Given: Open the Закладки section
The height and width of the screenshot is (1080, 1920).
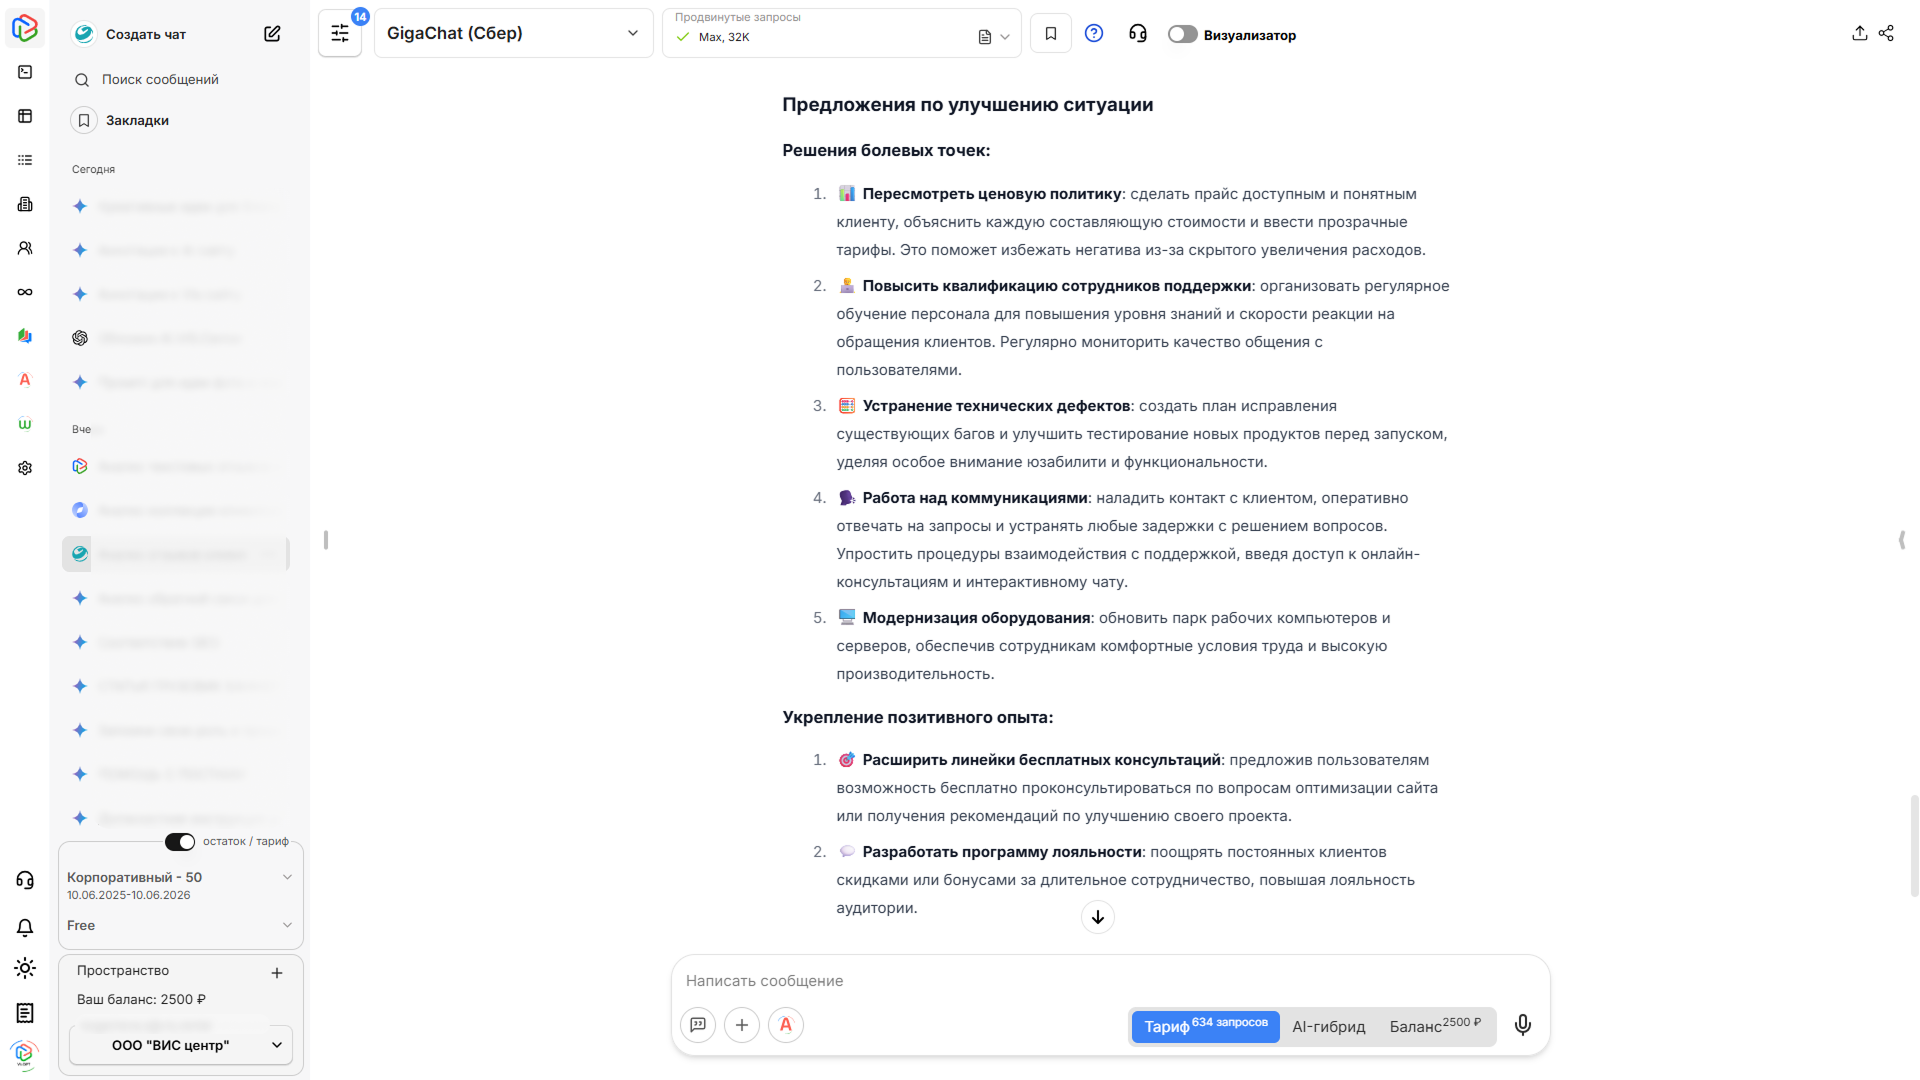Looking at the screenshot, I should 139,120.
